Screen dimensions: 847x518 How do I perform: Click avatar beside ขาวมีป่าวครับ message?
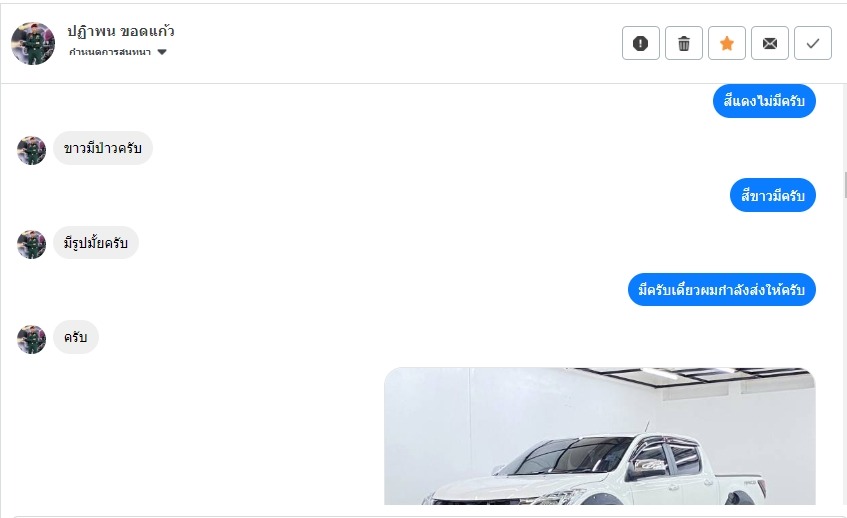31,150
